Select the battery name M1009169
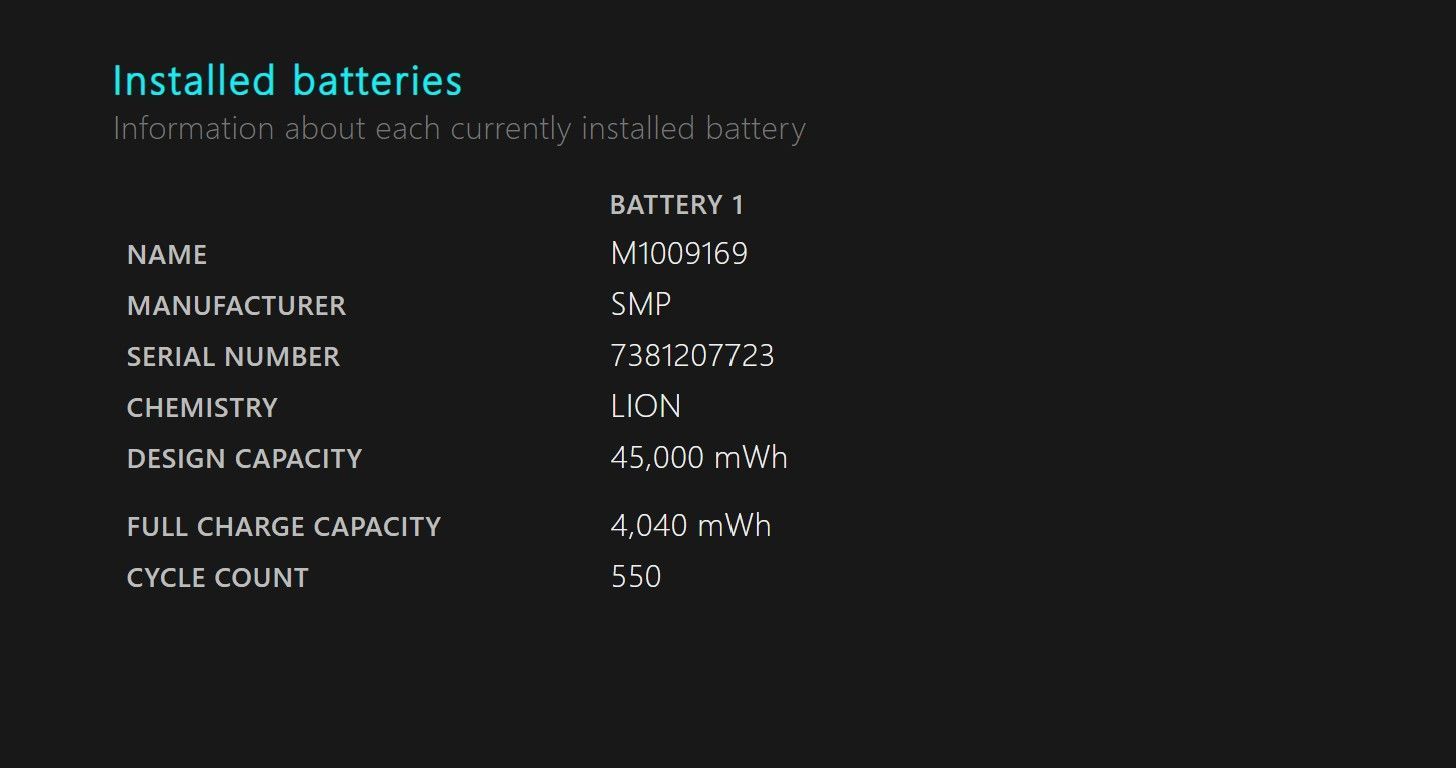Screen dimensions: 1456x768 coord(679,254)
